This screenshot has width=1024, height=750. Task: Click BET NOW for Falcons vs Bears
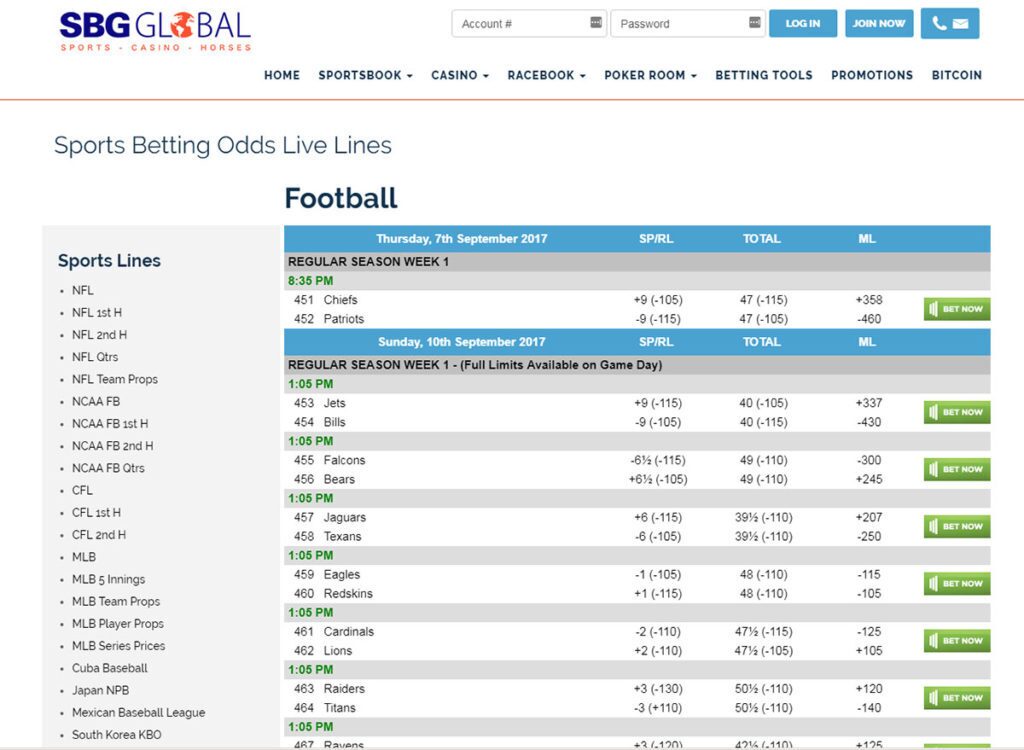(x=955, y=468)
